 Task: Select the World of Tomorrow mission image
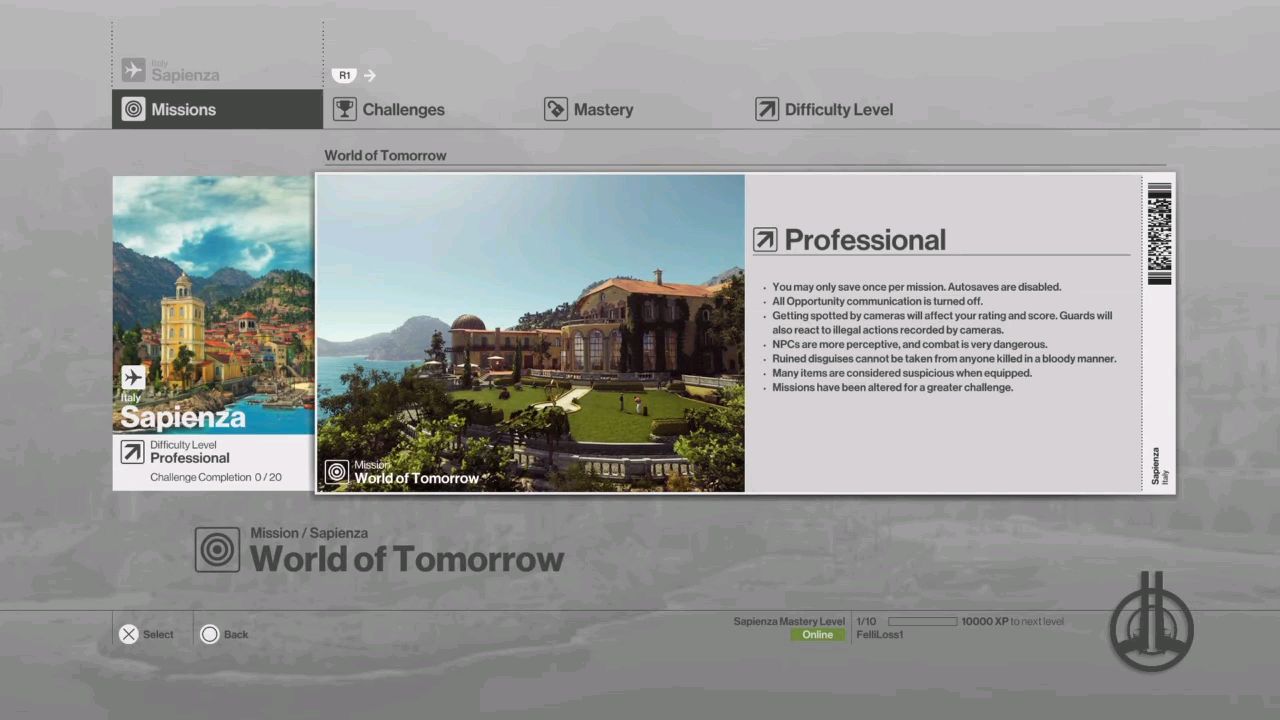pyautogui.click(x=530, y=333)
